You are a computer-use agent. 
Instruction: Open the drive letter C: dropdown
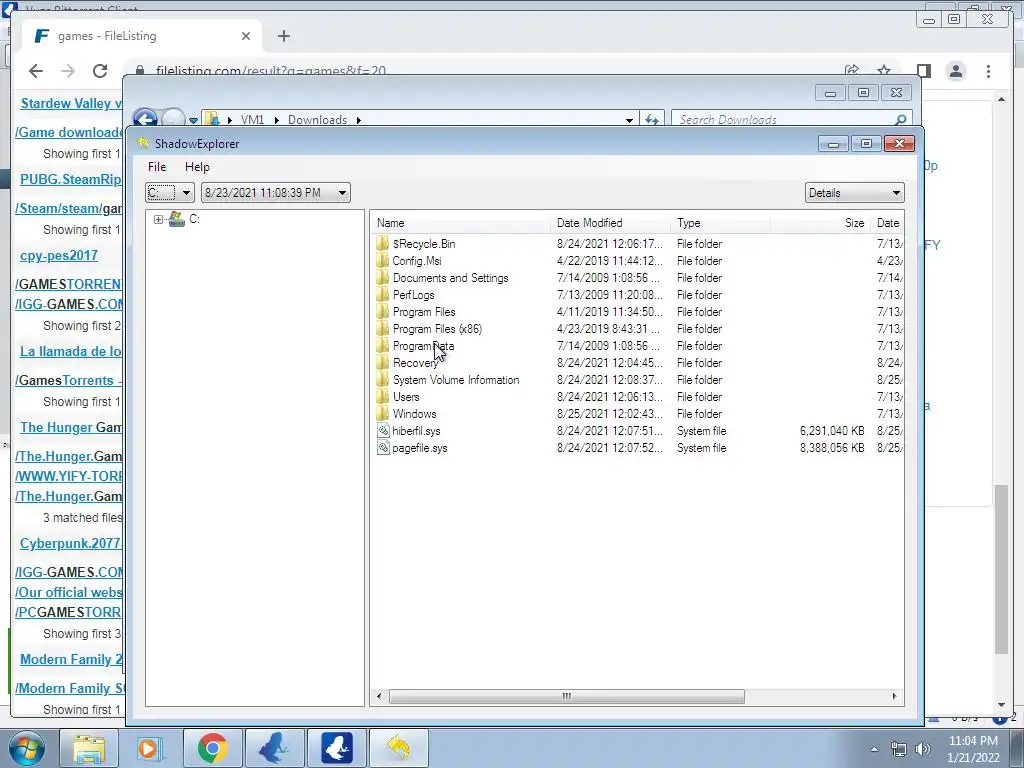pos(170,193)
